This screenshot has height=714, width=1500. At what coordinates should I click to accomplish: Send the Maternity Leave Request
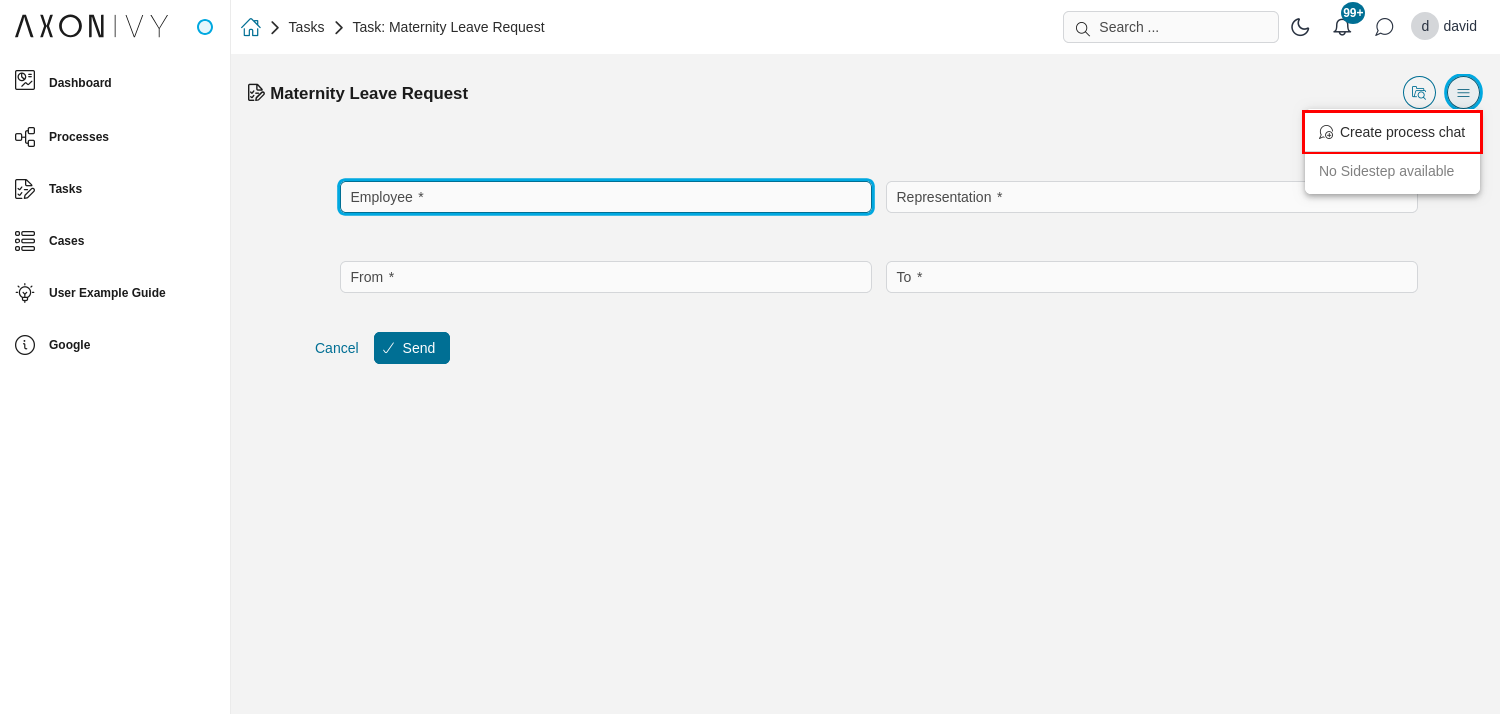coord(411,347)
